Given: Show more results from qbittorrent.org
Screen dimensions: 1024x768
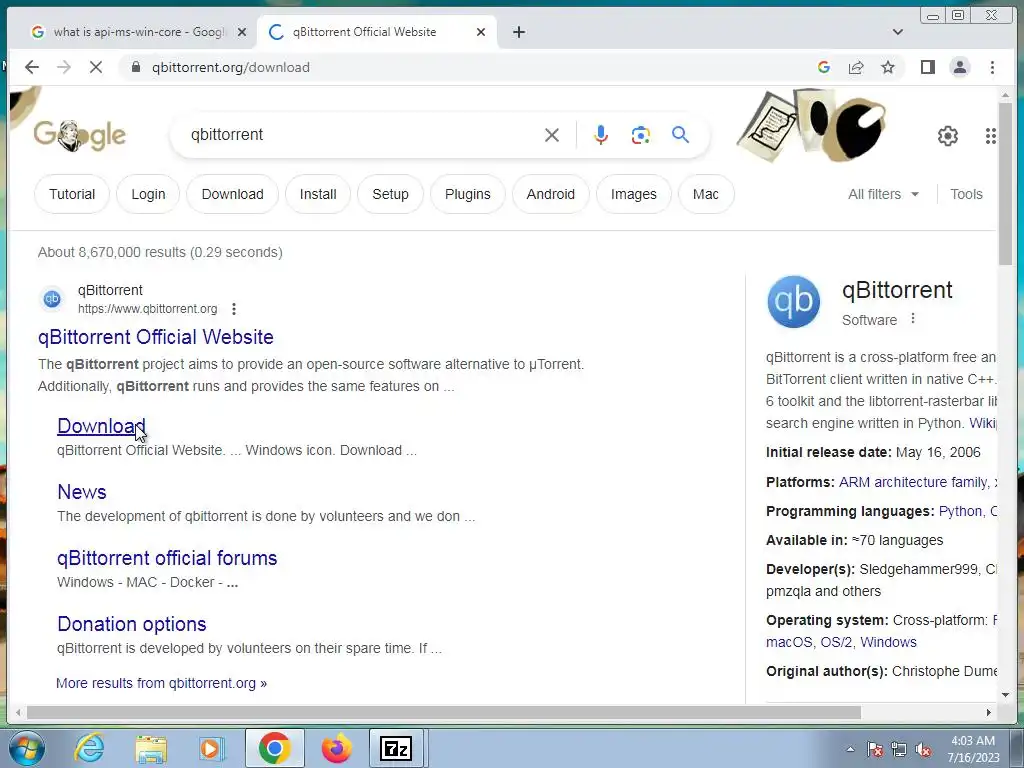Looking at the screenshot, I should 161,683.
